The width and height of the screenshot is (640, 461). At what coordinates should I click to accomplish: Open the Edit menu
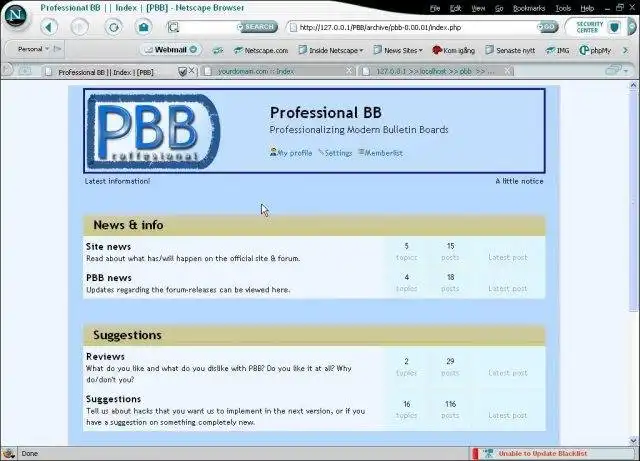[456, 8]
